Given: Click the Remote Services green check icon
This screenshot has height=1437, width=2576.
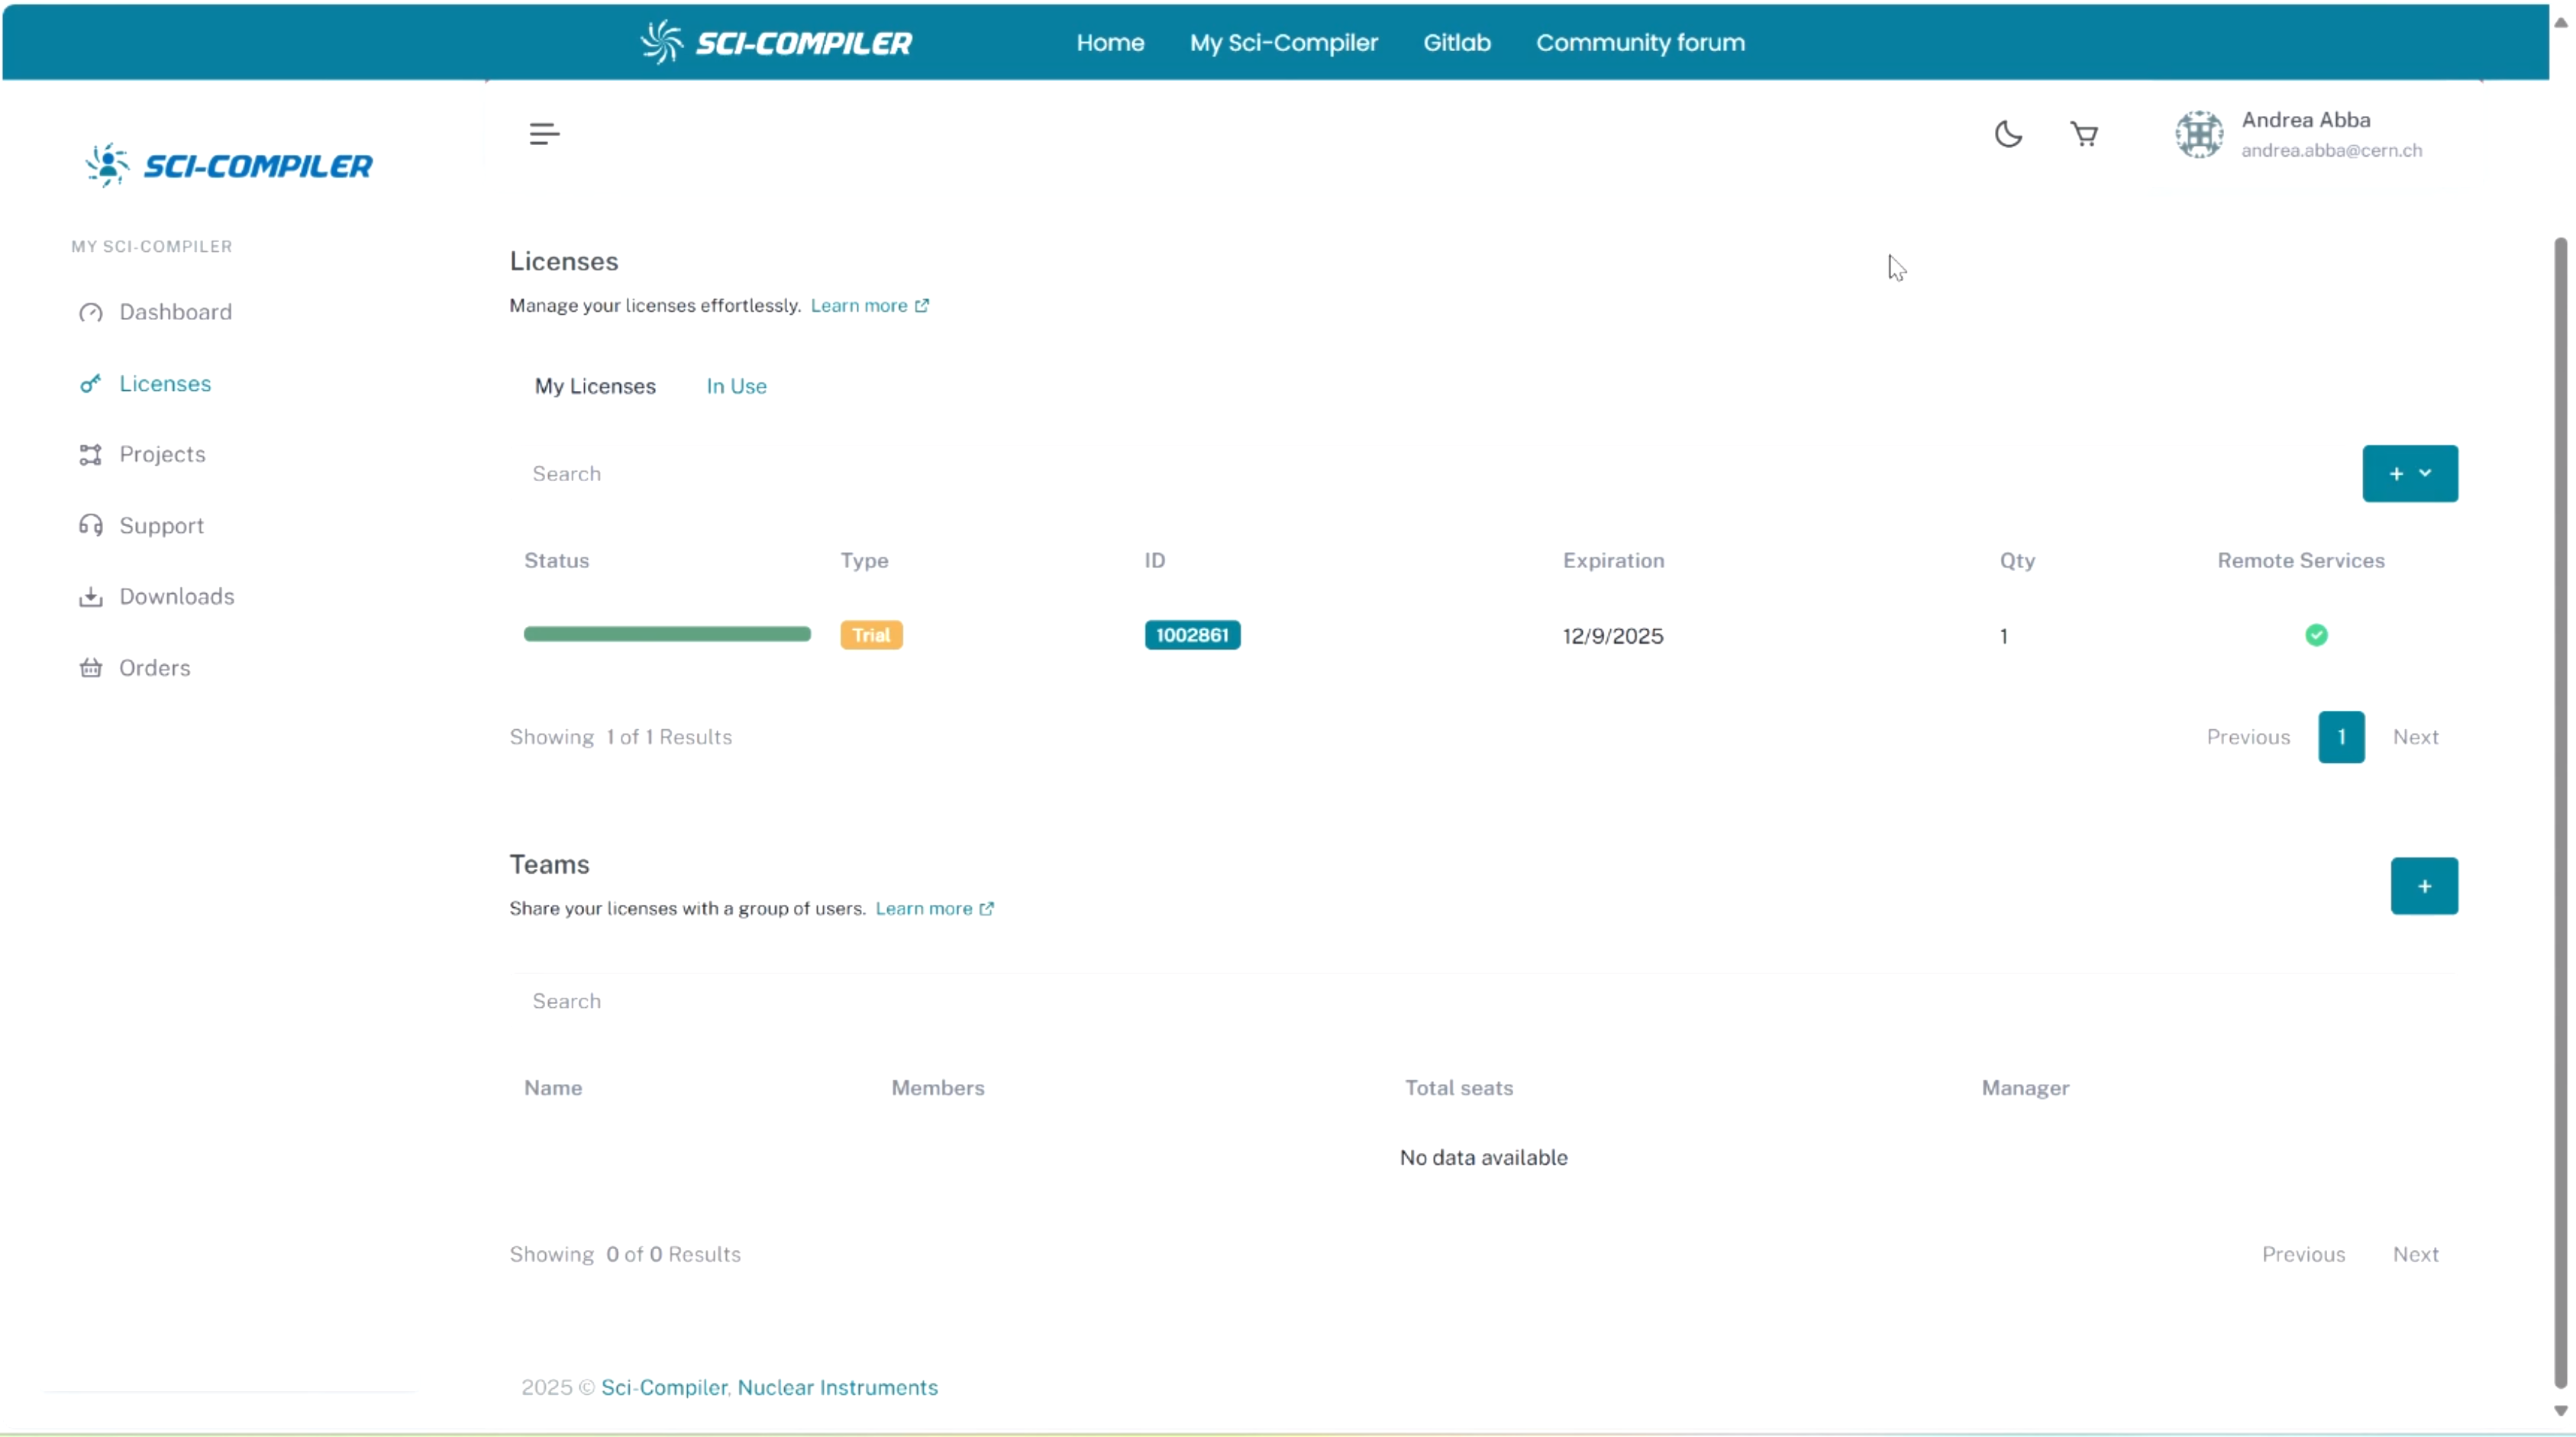Looking at the screenshot, I should [2316, 635].
